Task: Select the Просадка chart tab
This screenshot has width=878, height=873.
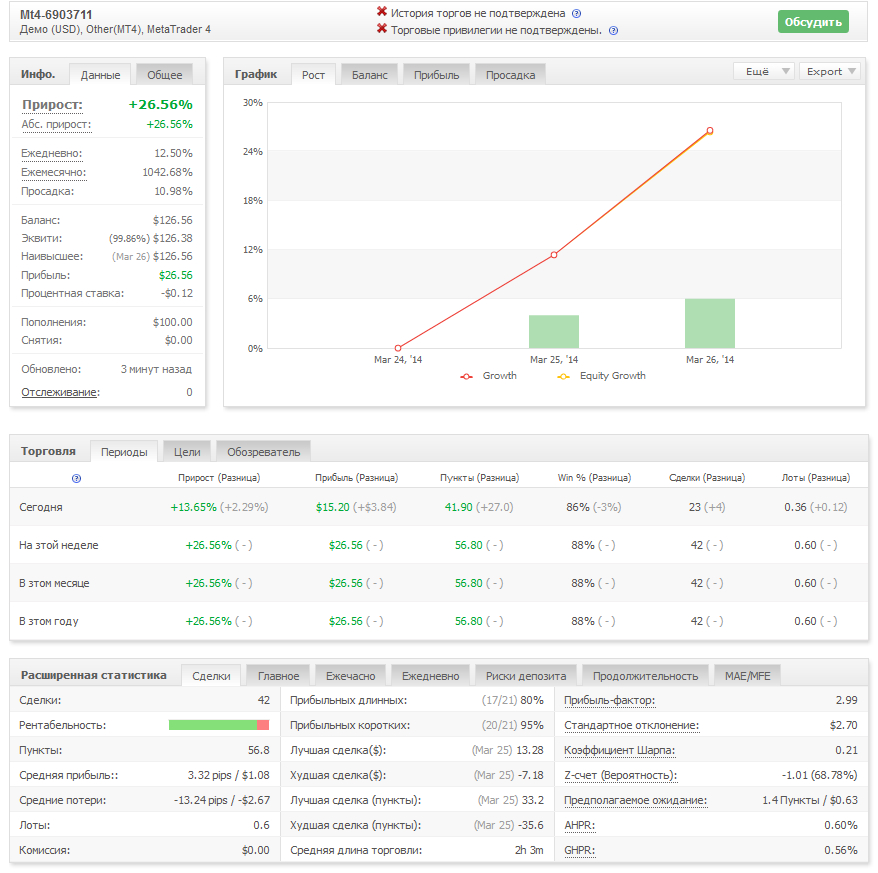Action: pos(510,74)
